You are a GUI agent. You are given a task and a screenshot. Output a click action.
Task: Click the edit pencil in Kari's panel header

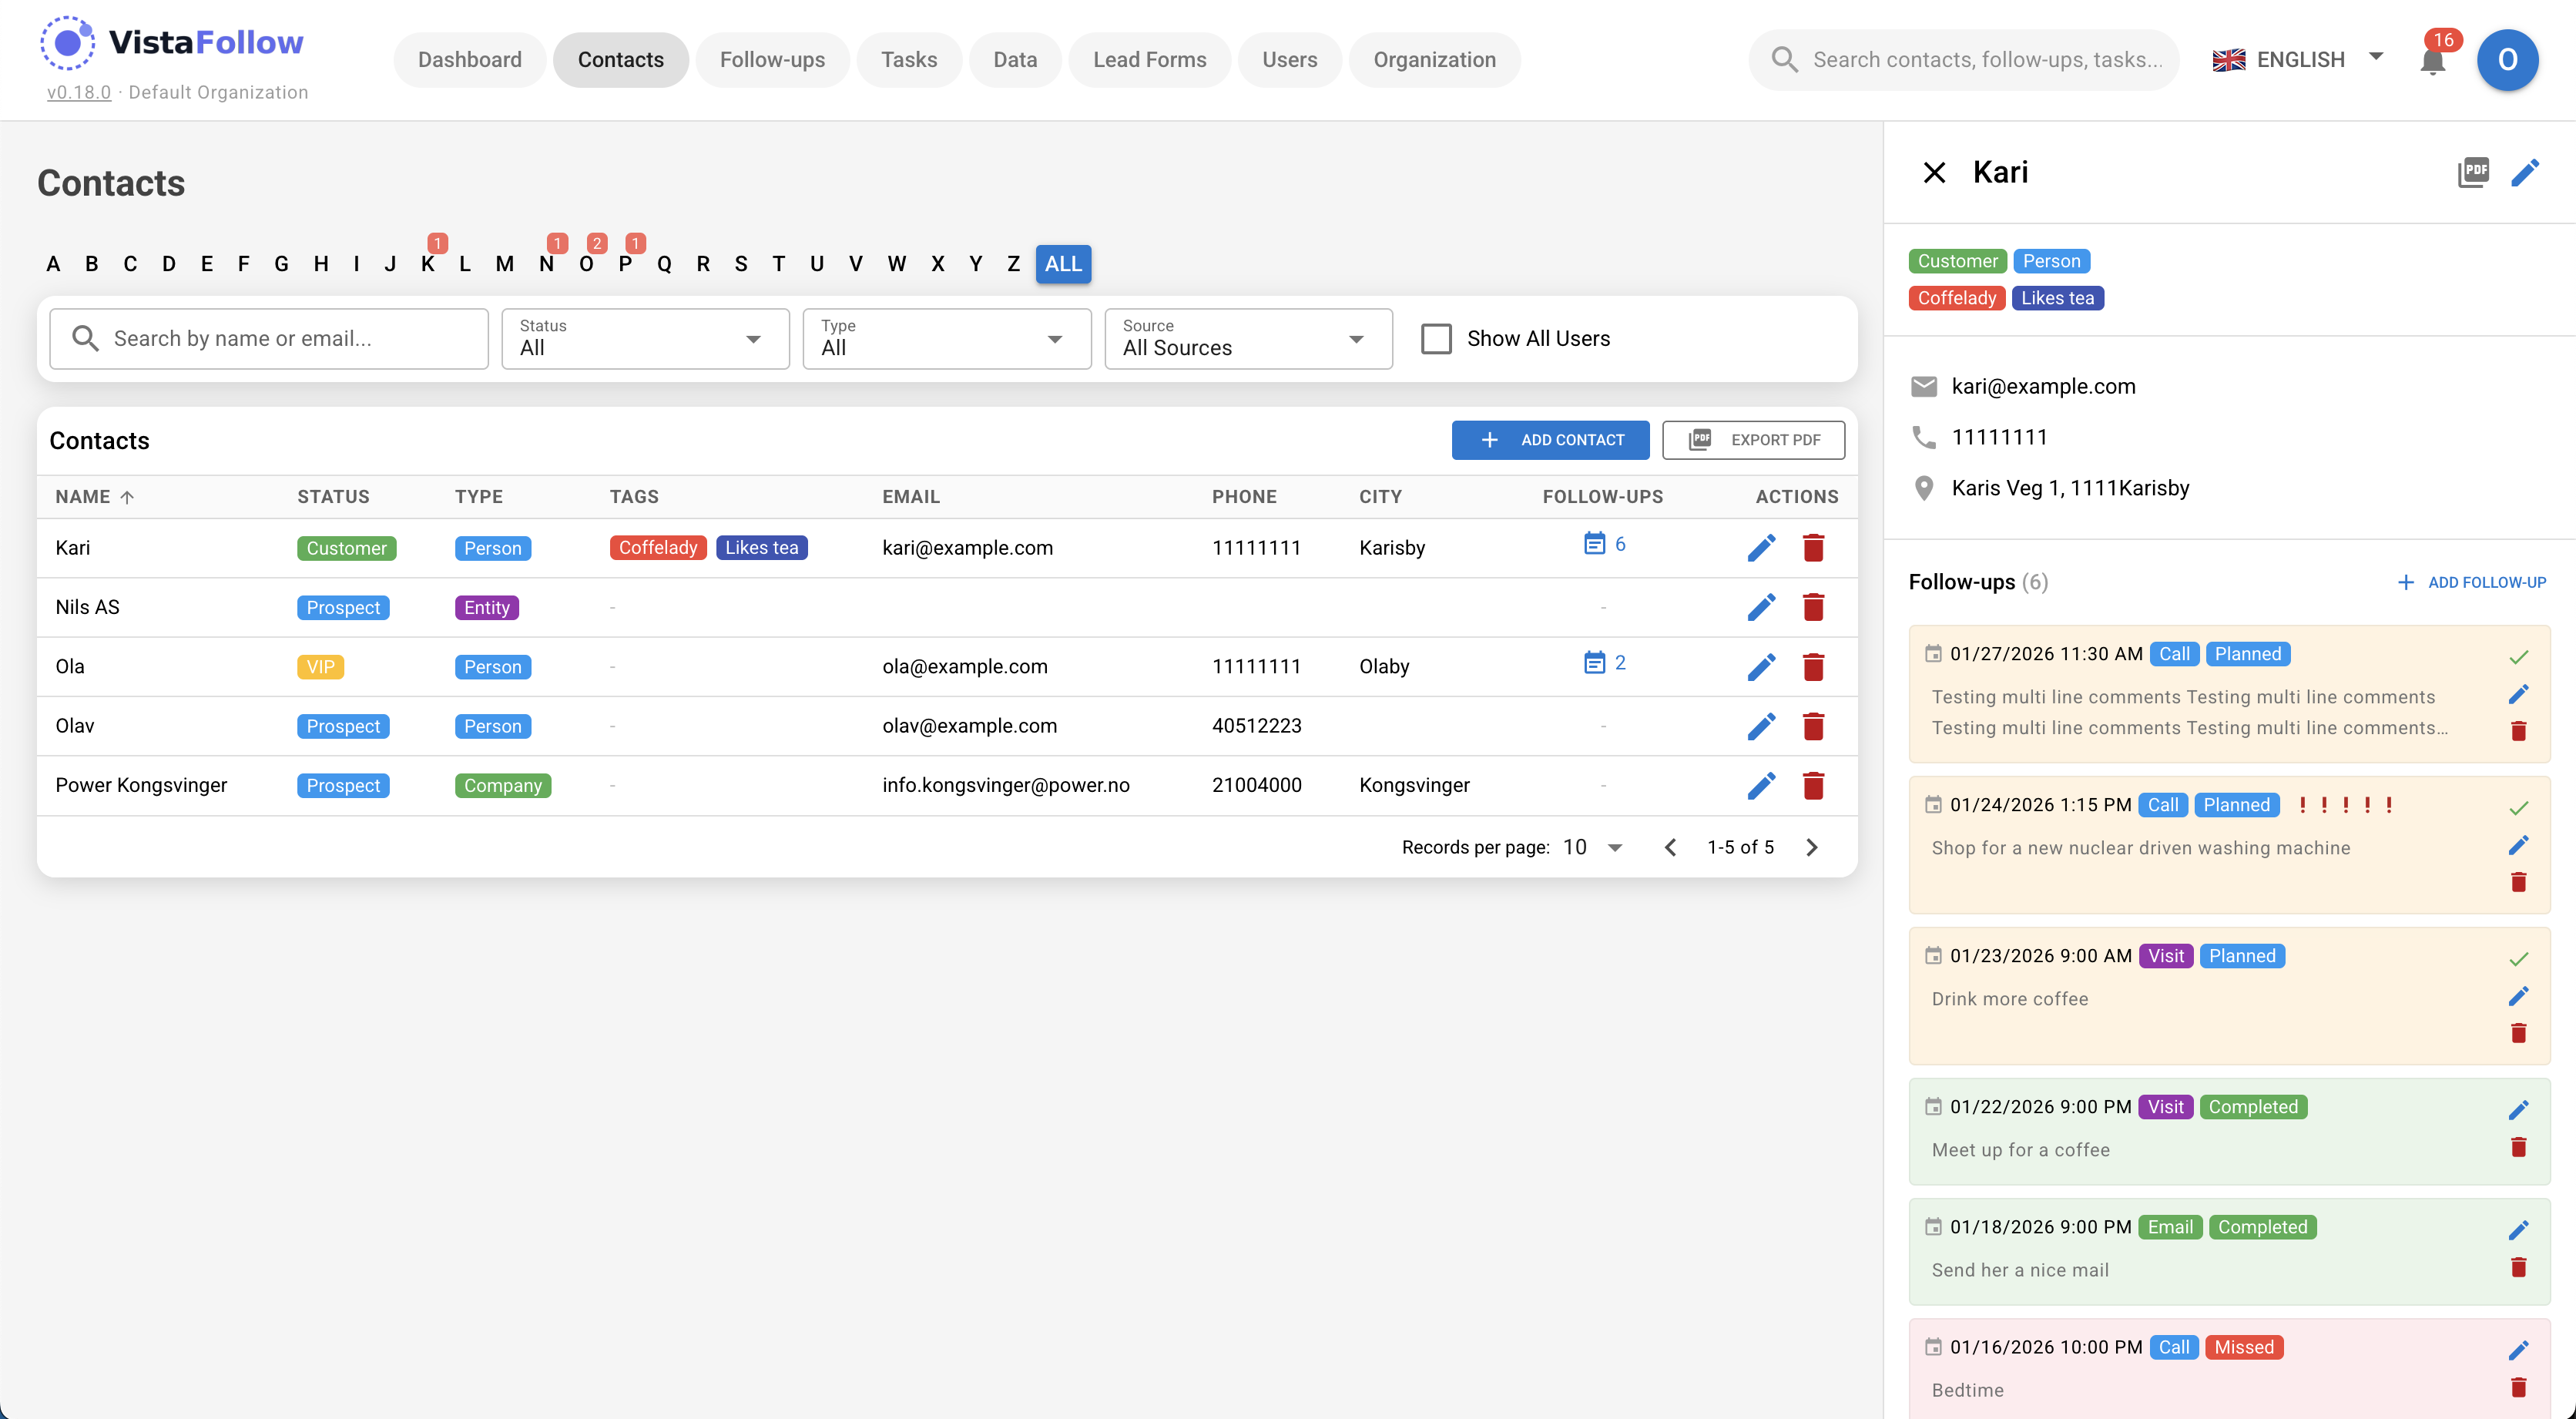coord(2525,172)
